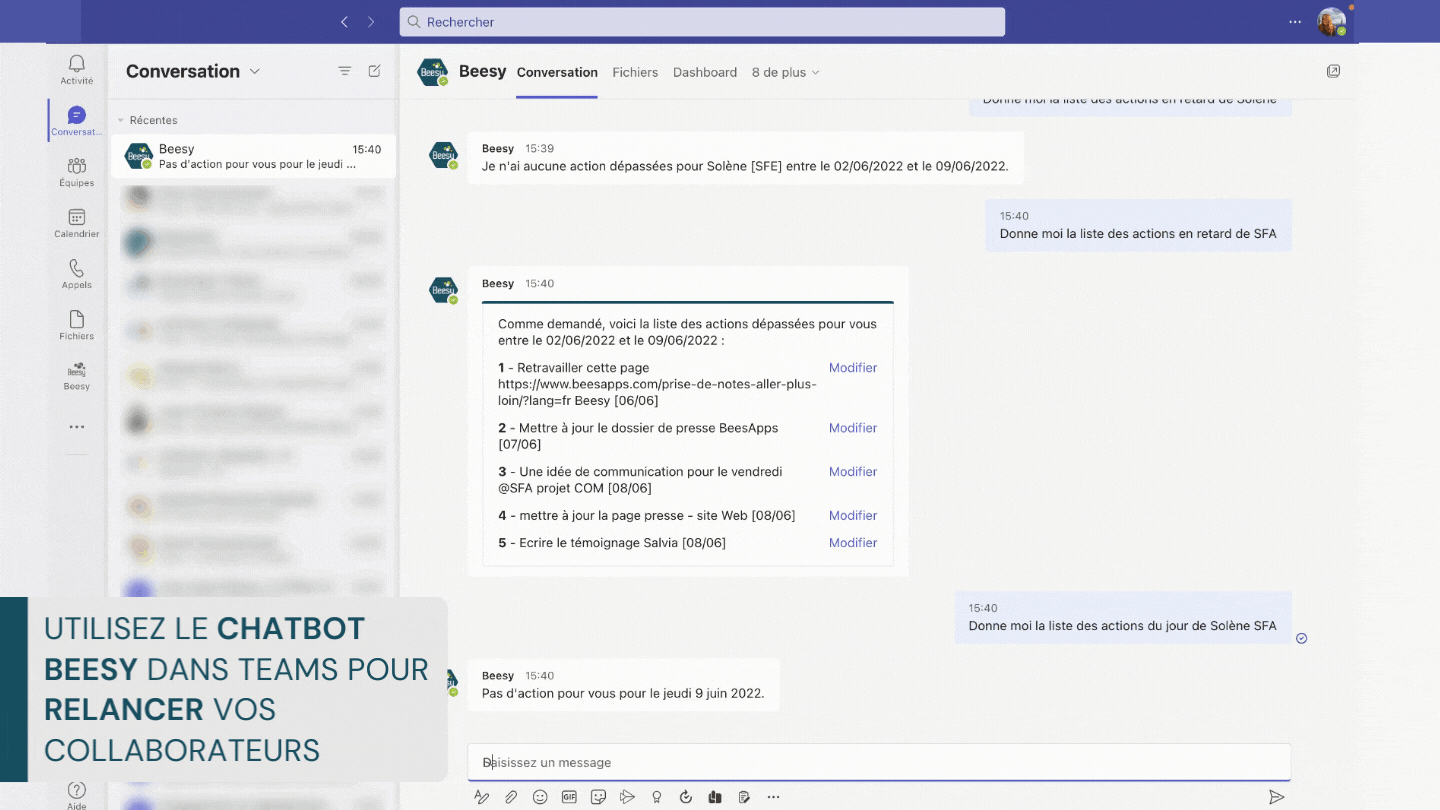Open the text Format icon in compose toolbar
This screenshot has height=810, width=1440.
pyautogui.click(x=482, y=797)
